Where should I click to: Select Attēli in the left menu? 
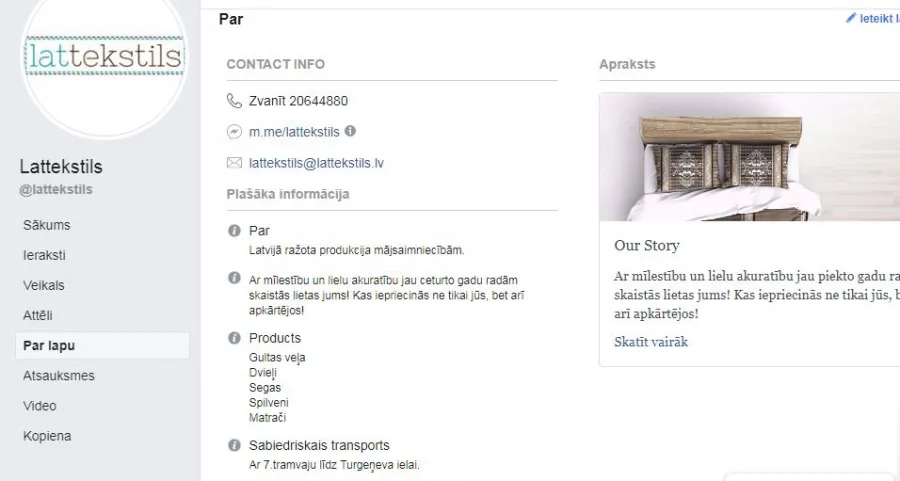click(x=38, y=316)
